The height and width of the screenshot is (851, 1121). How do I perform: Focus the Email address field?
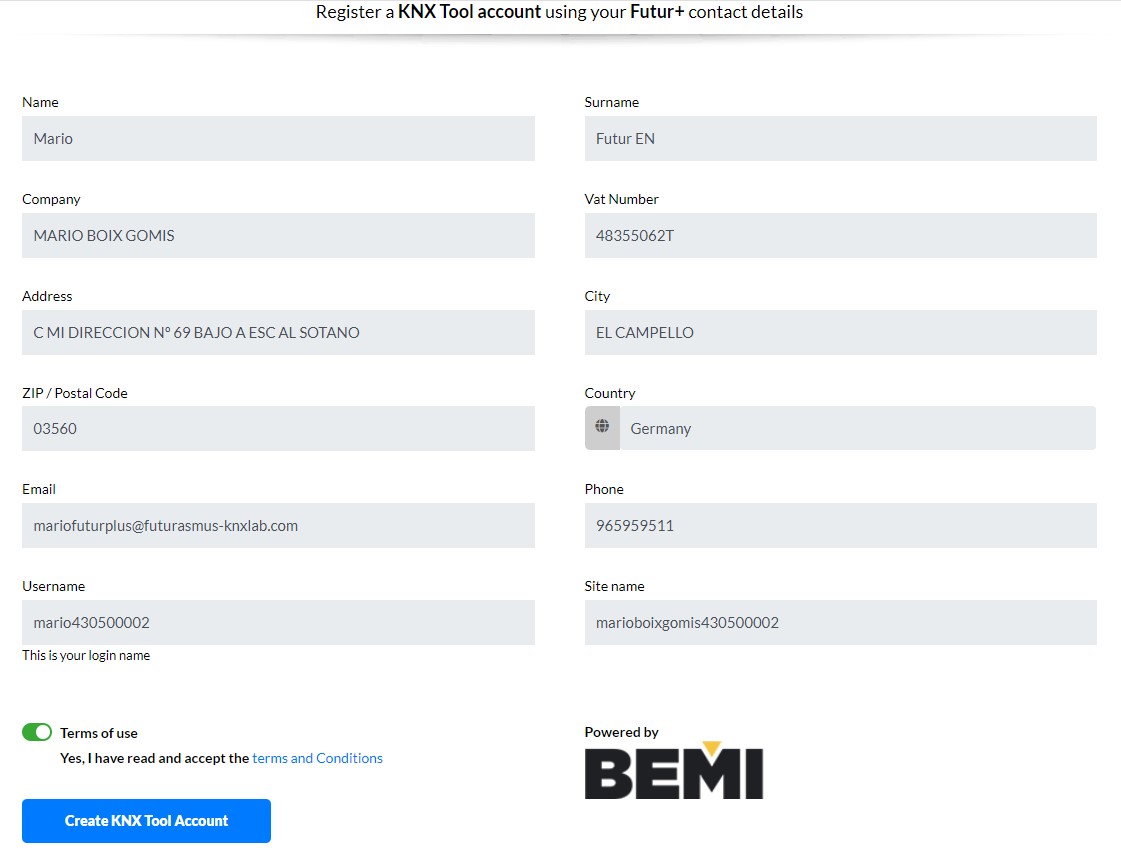[278, 525]
